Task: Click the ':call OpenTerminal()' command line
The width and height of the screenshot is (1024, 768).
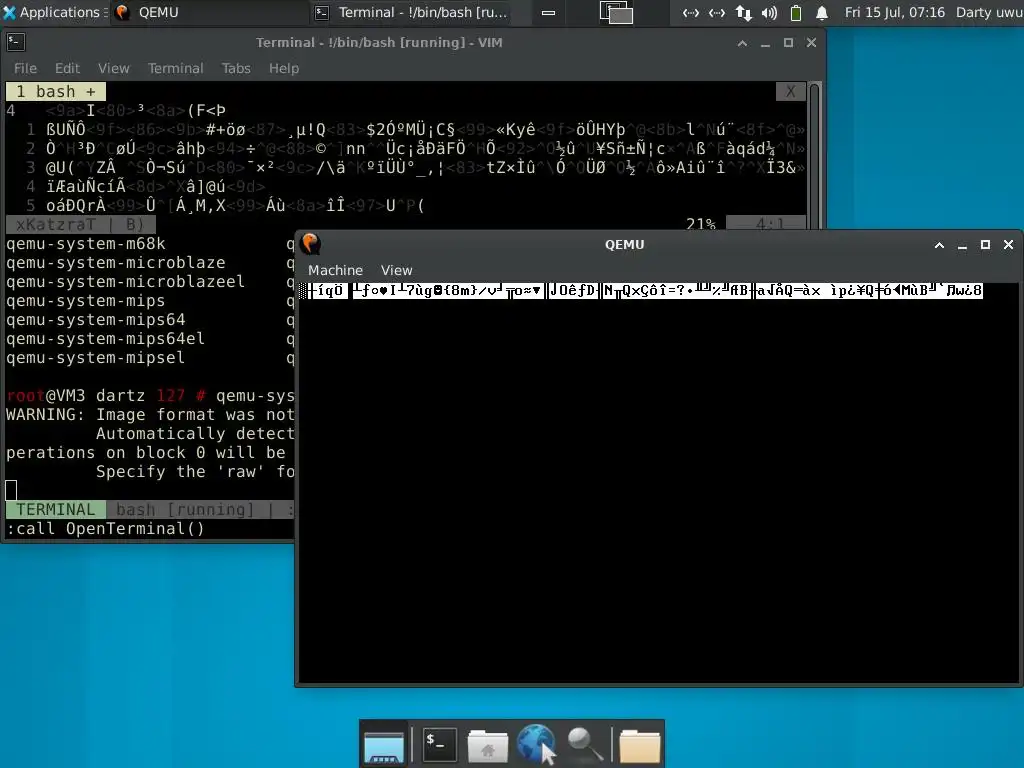Action: pos(105,528)
